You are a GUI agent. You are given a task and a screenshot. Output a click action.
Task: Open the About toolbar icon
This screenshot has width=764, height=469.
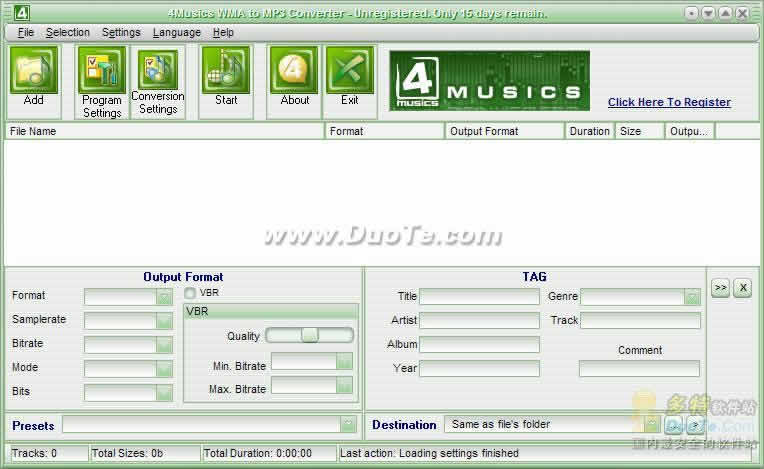pos(294,79)
